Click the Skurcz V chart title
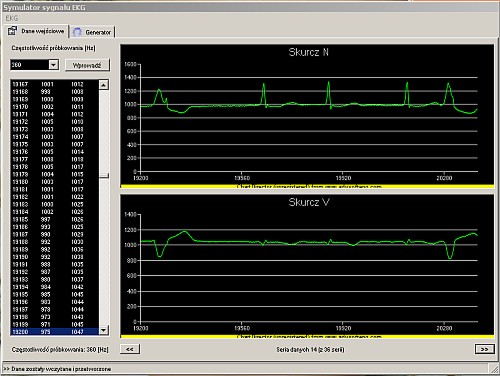This screenshot has height=376, width=500. click(x=309, y=202)
